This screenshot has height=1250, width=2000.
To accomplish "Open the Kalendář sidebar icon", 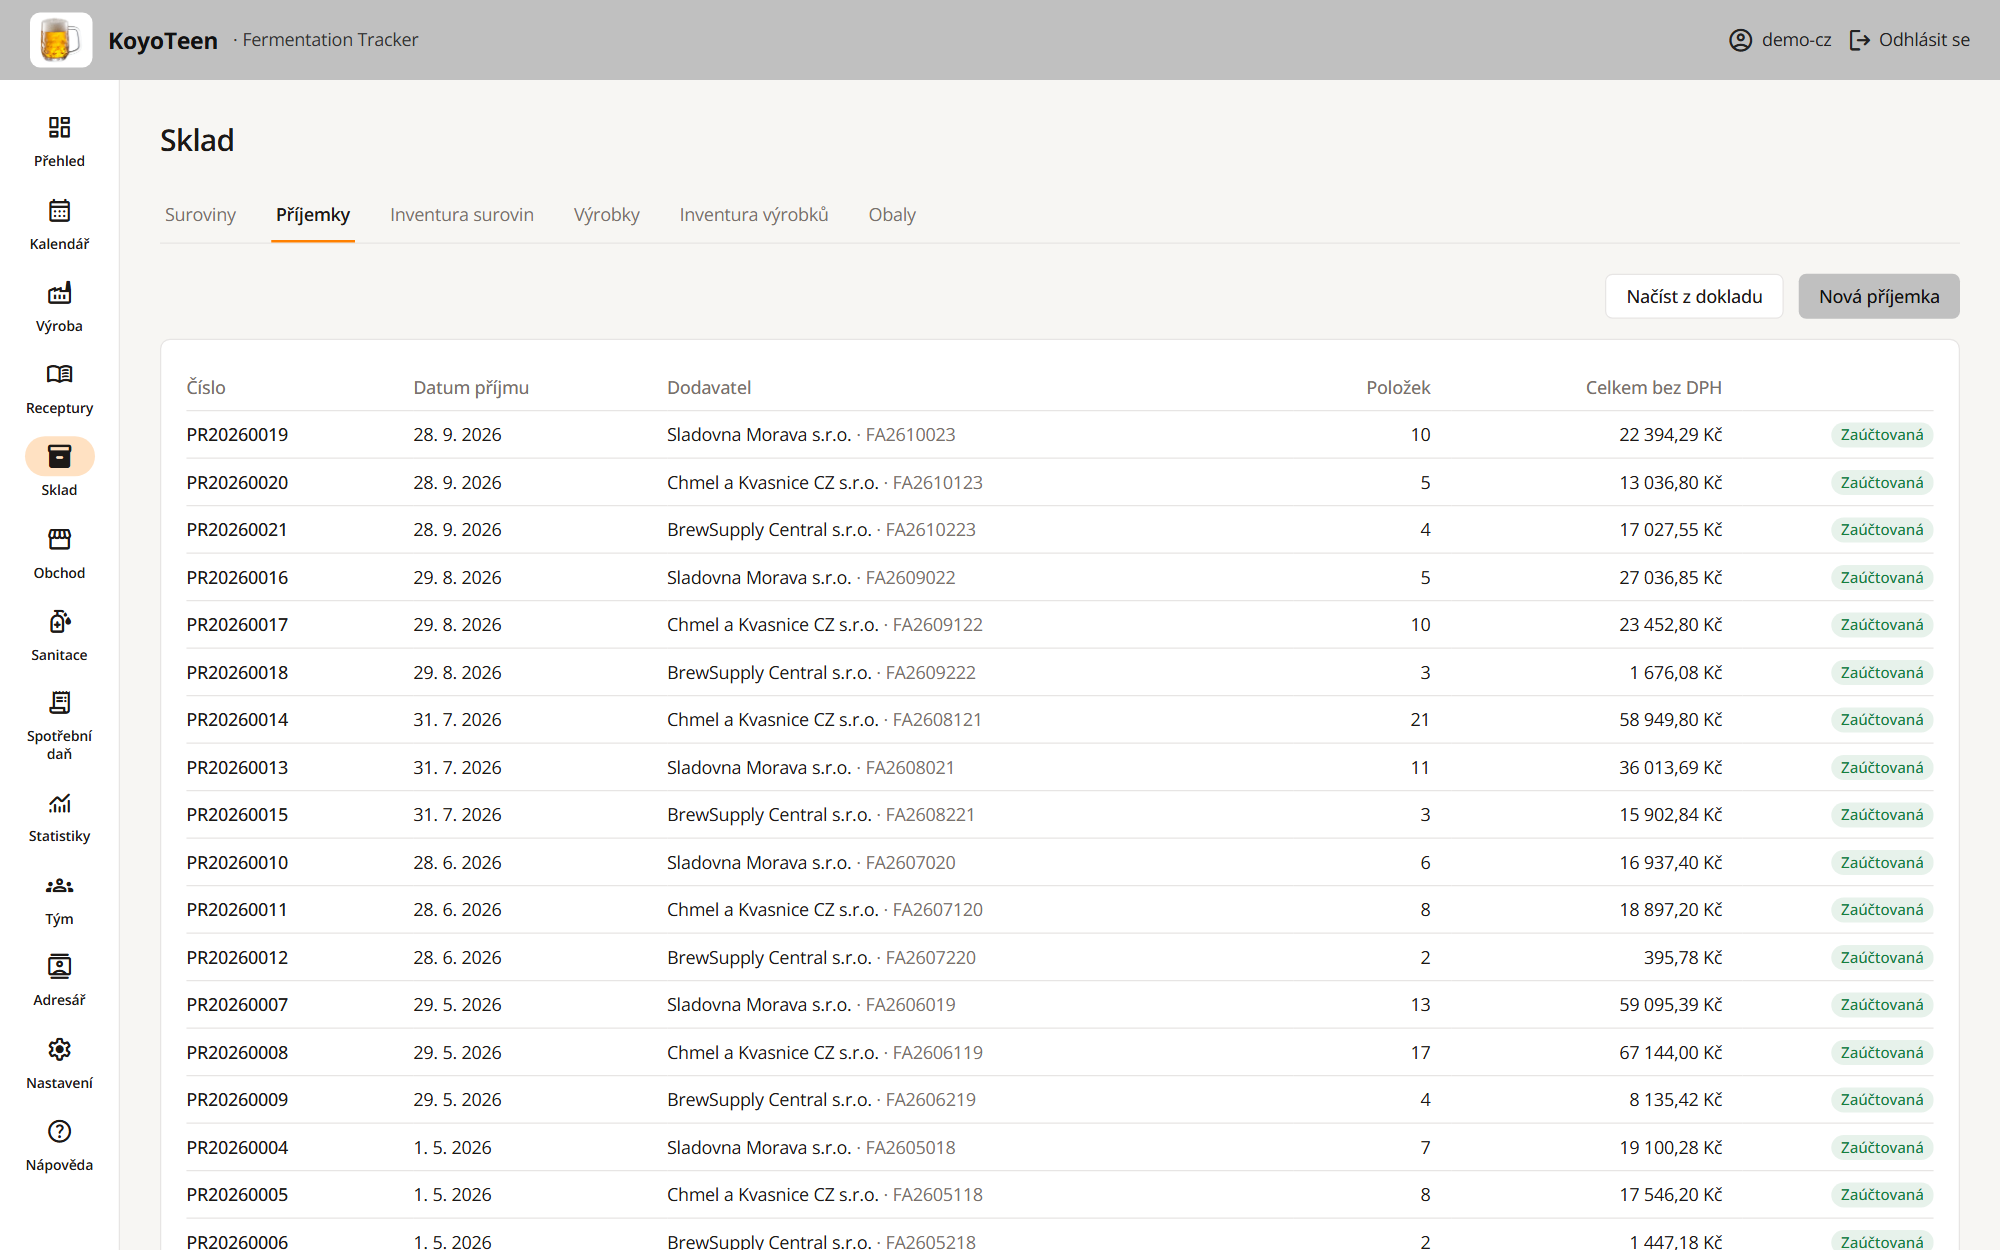I will tap(59, 210).
